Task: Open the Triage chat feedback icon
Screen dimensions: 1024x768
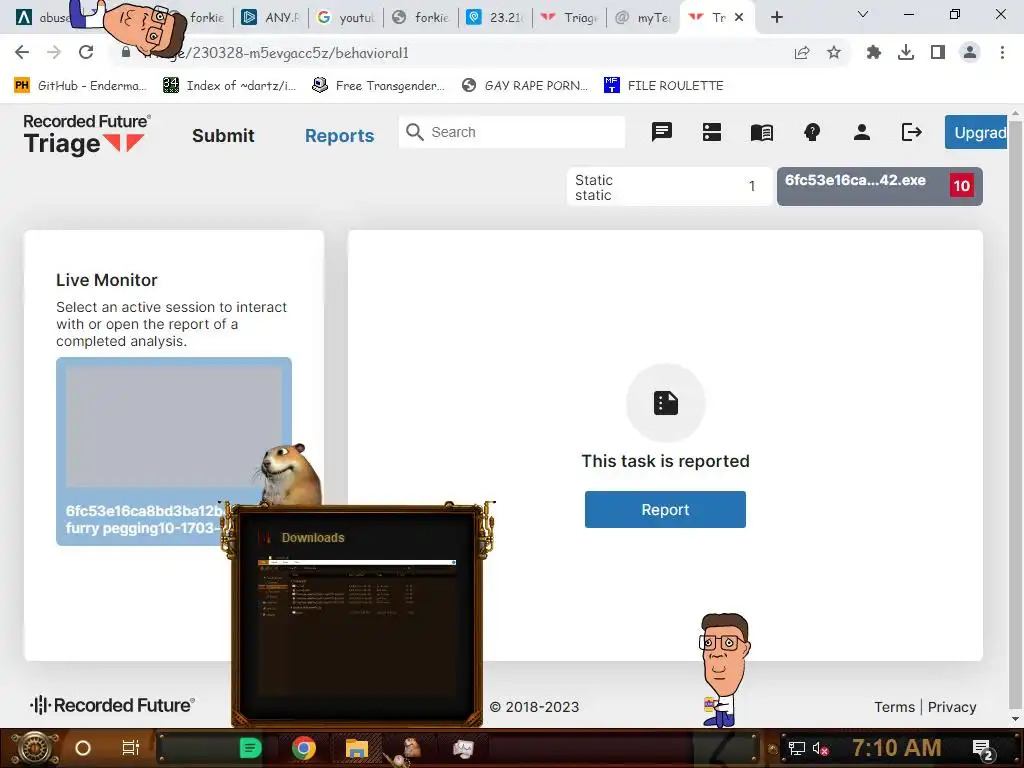Action: [662, 132]
